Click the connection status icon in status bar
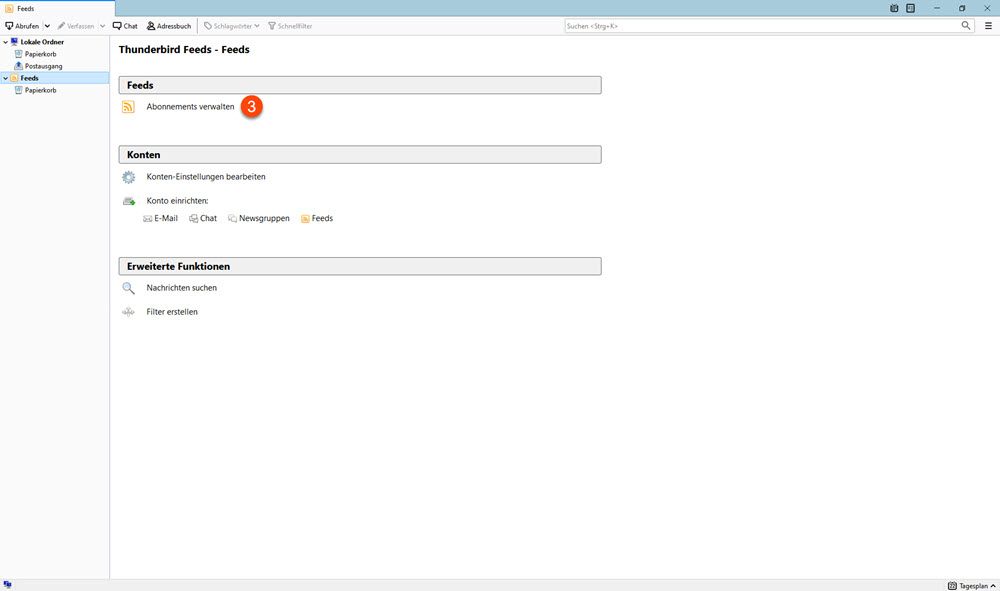Viewport: 1000px width, 591px height. (x=8, y=584)
